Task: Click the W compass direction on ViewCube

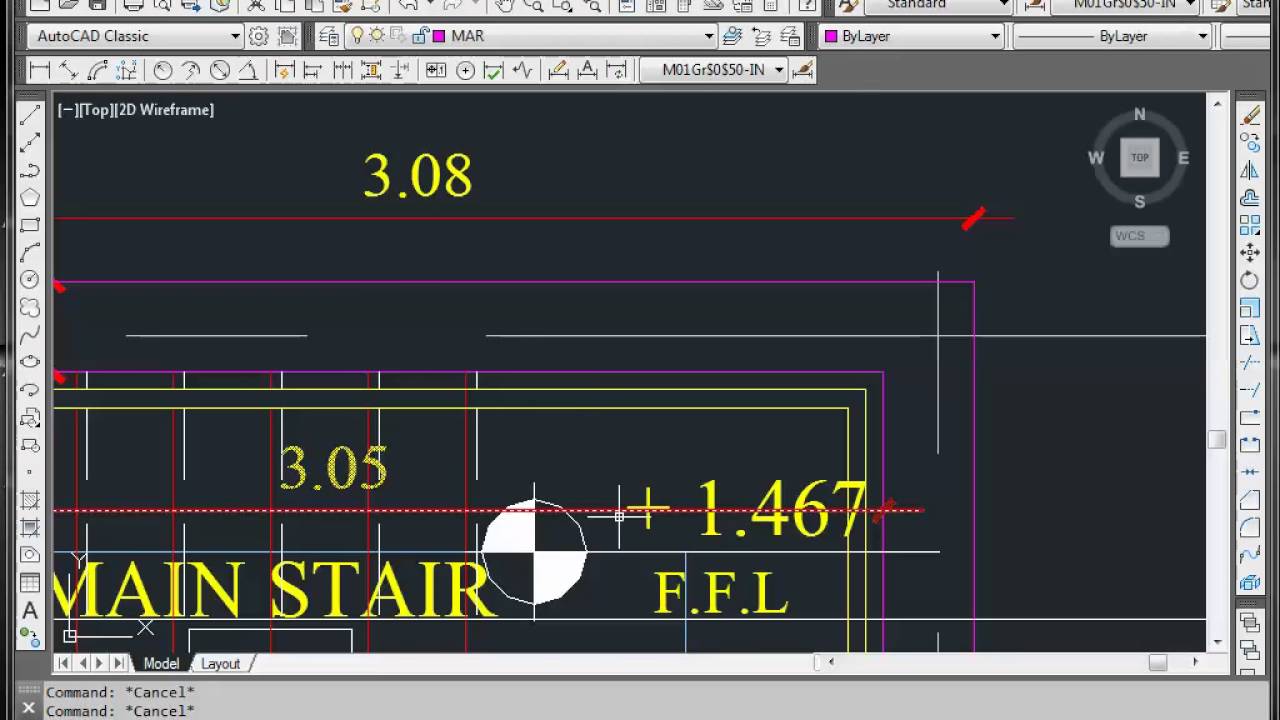Action: [x=1096, y=157]
